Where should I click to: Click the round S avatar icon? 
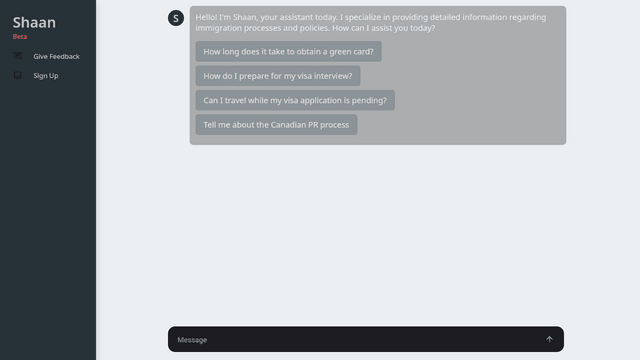point(176,18)
